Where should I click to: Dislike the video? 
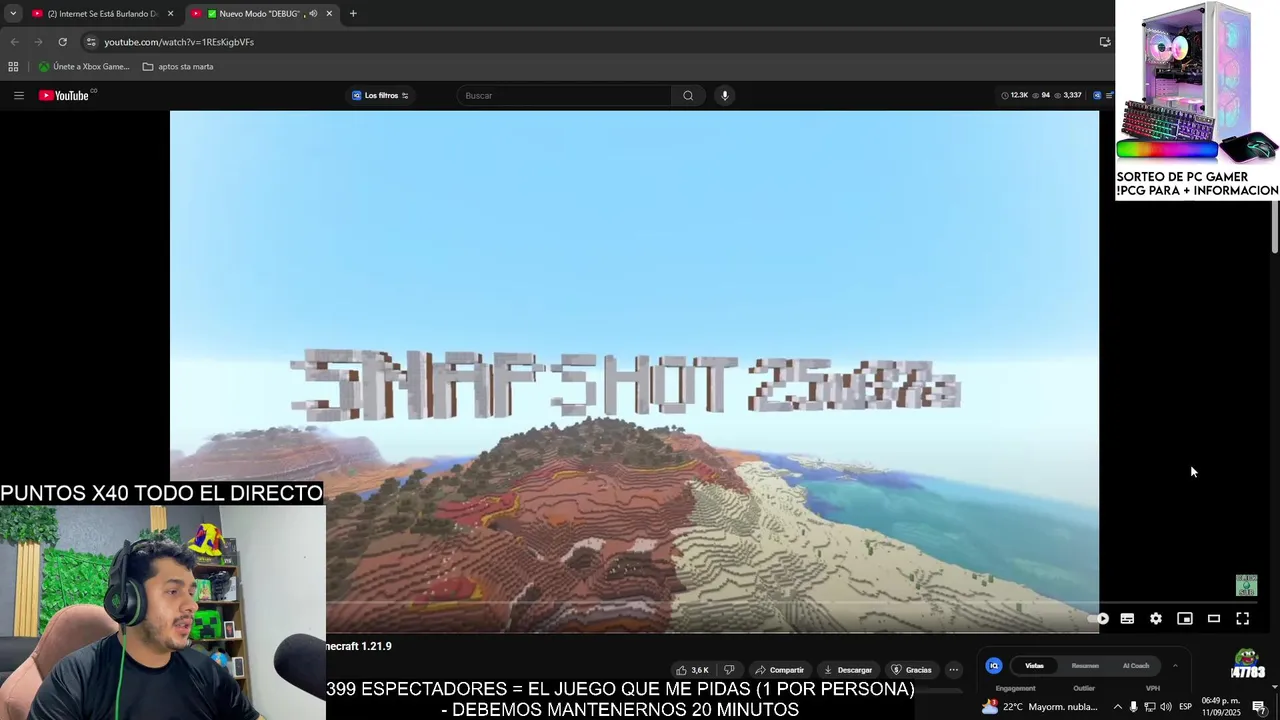729,670
